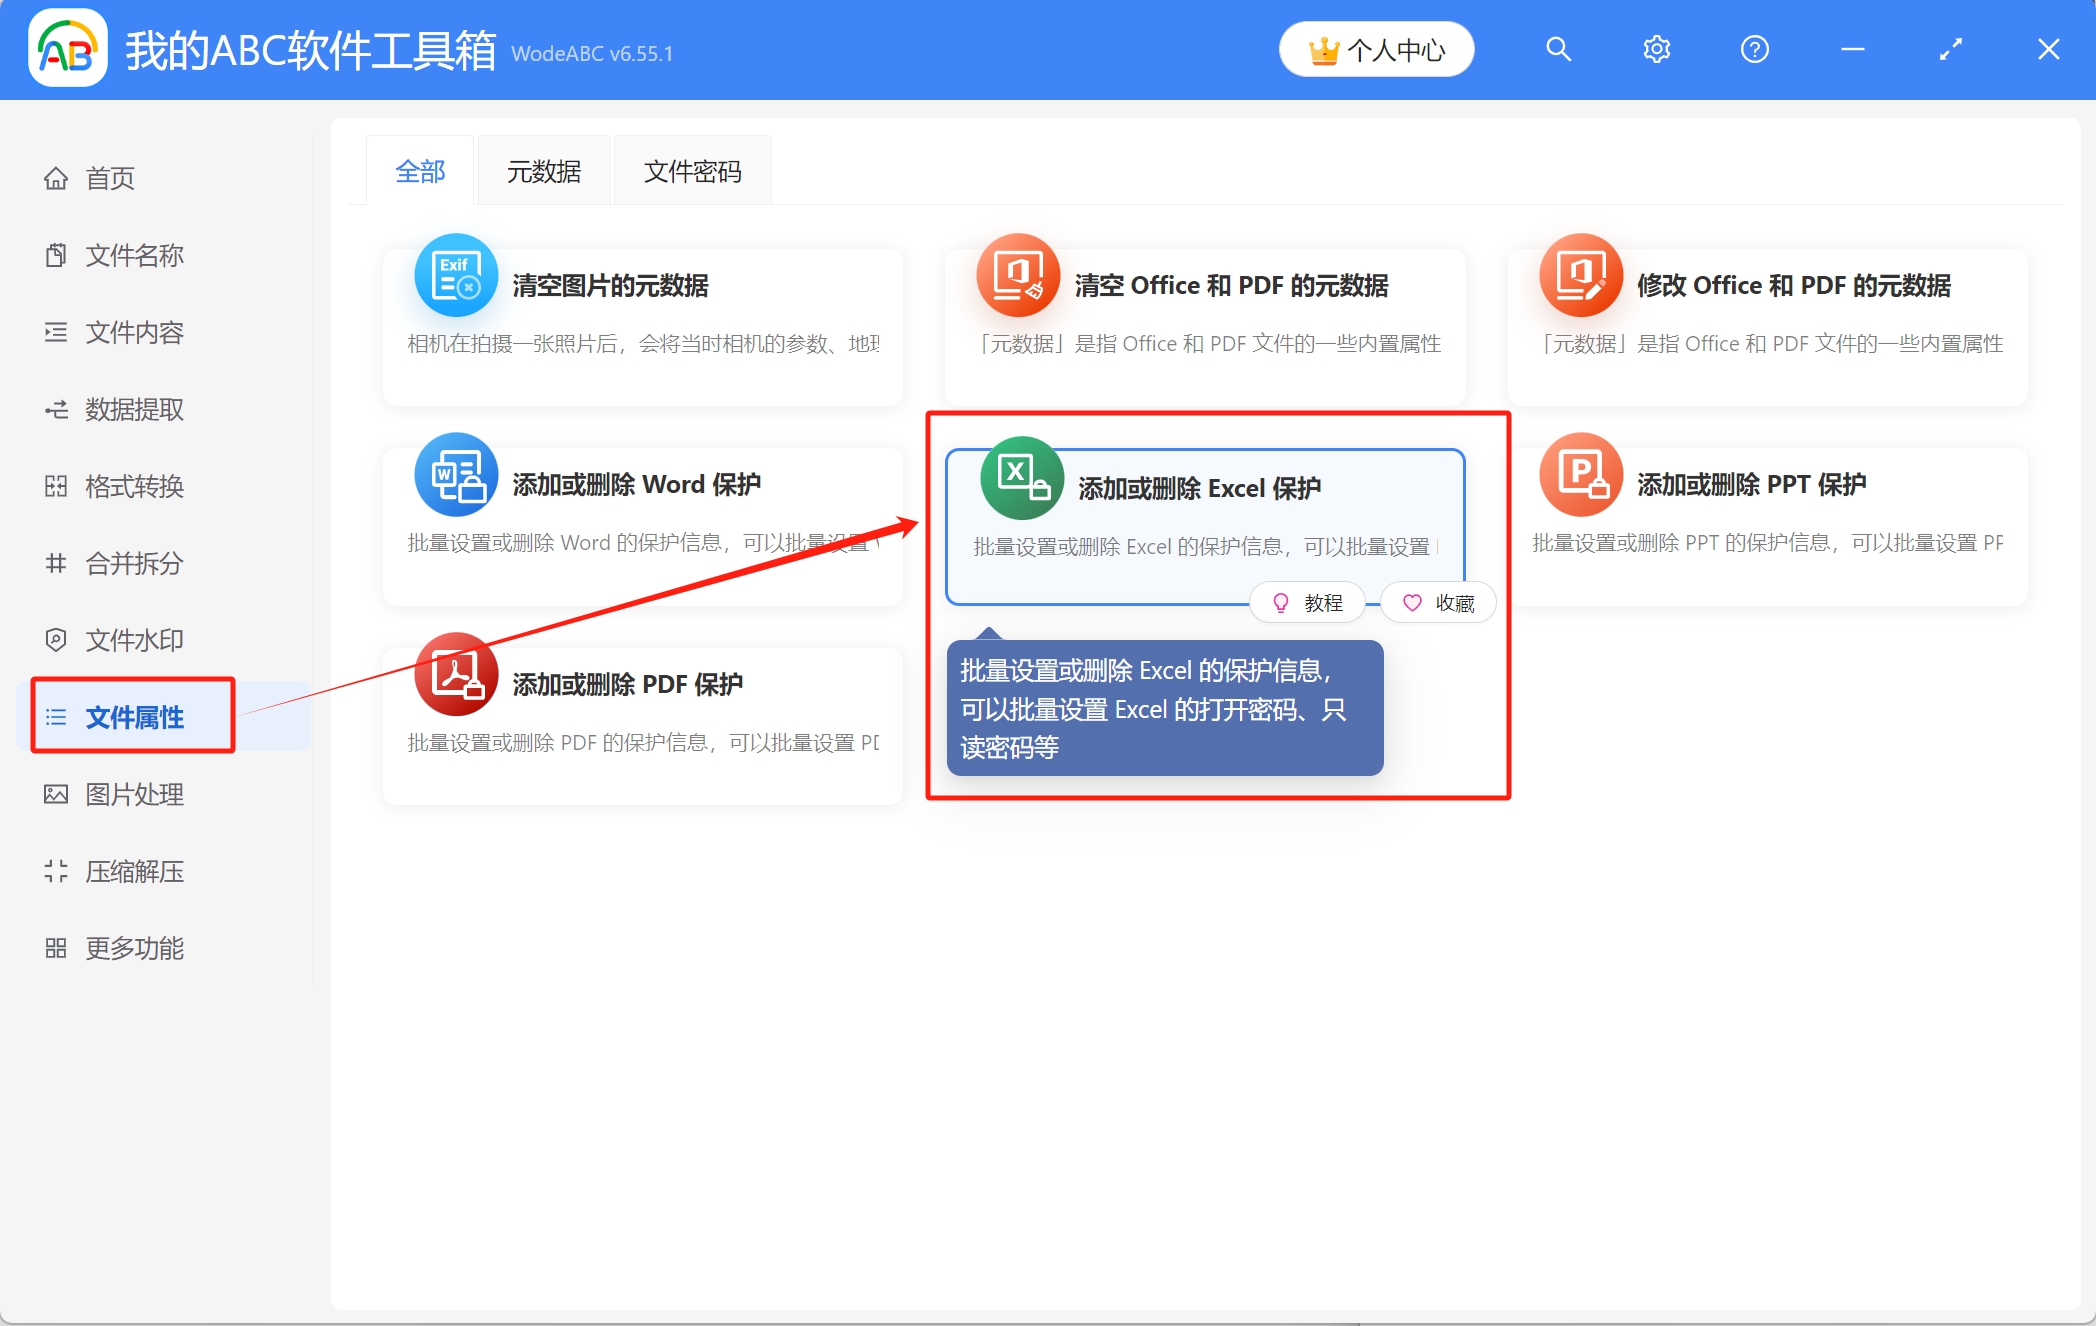Switch to the 元数据 tab
Image resolution: width=2096 pixels, height=1326 pixels.
pyautogui.click(x=544, y=171)
